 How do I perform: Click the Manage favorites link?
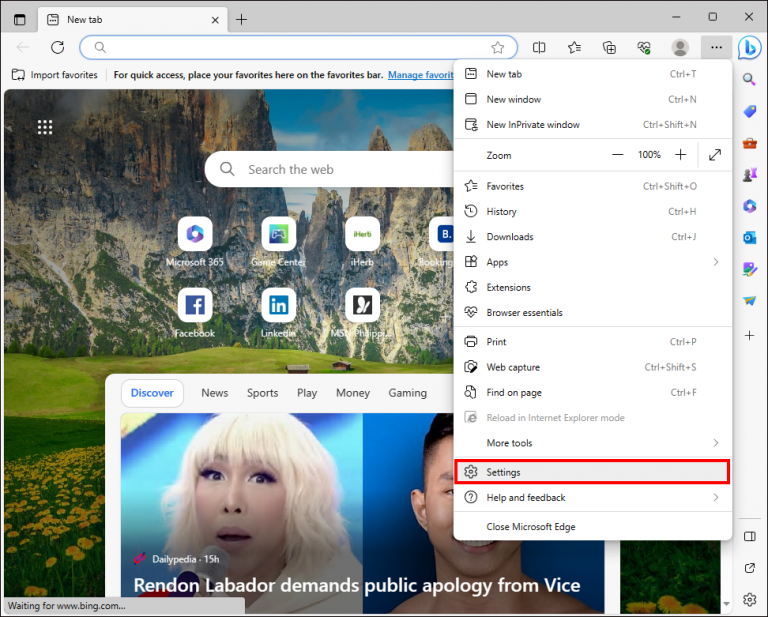(x=421, y=75)
